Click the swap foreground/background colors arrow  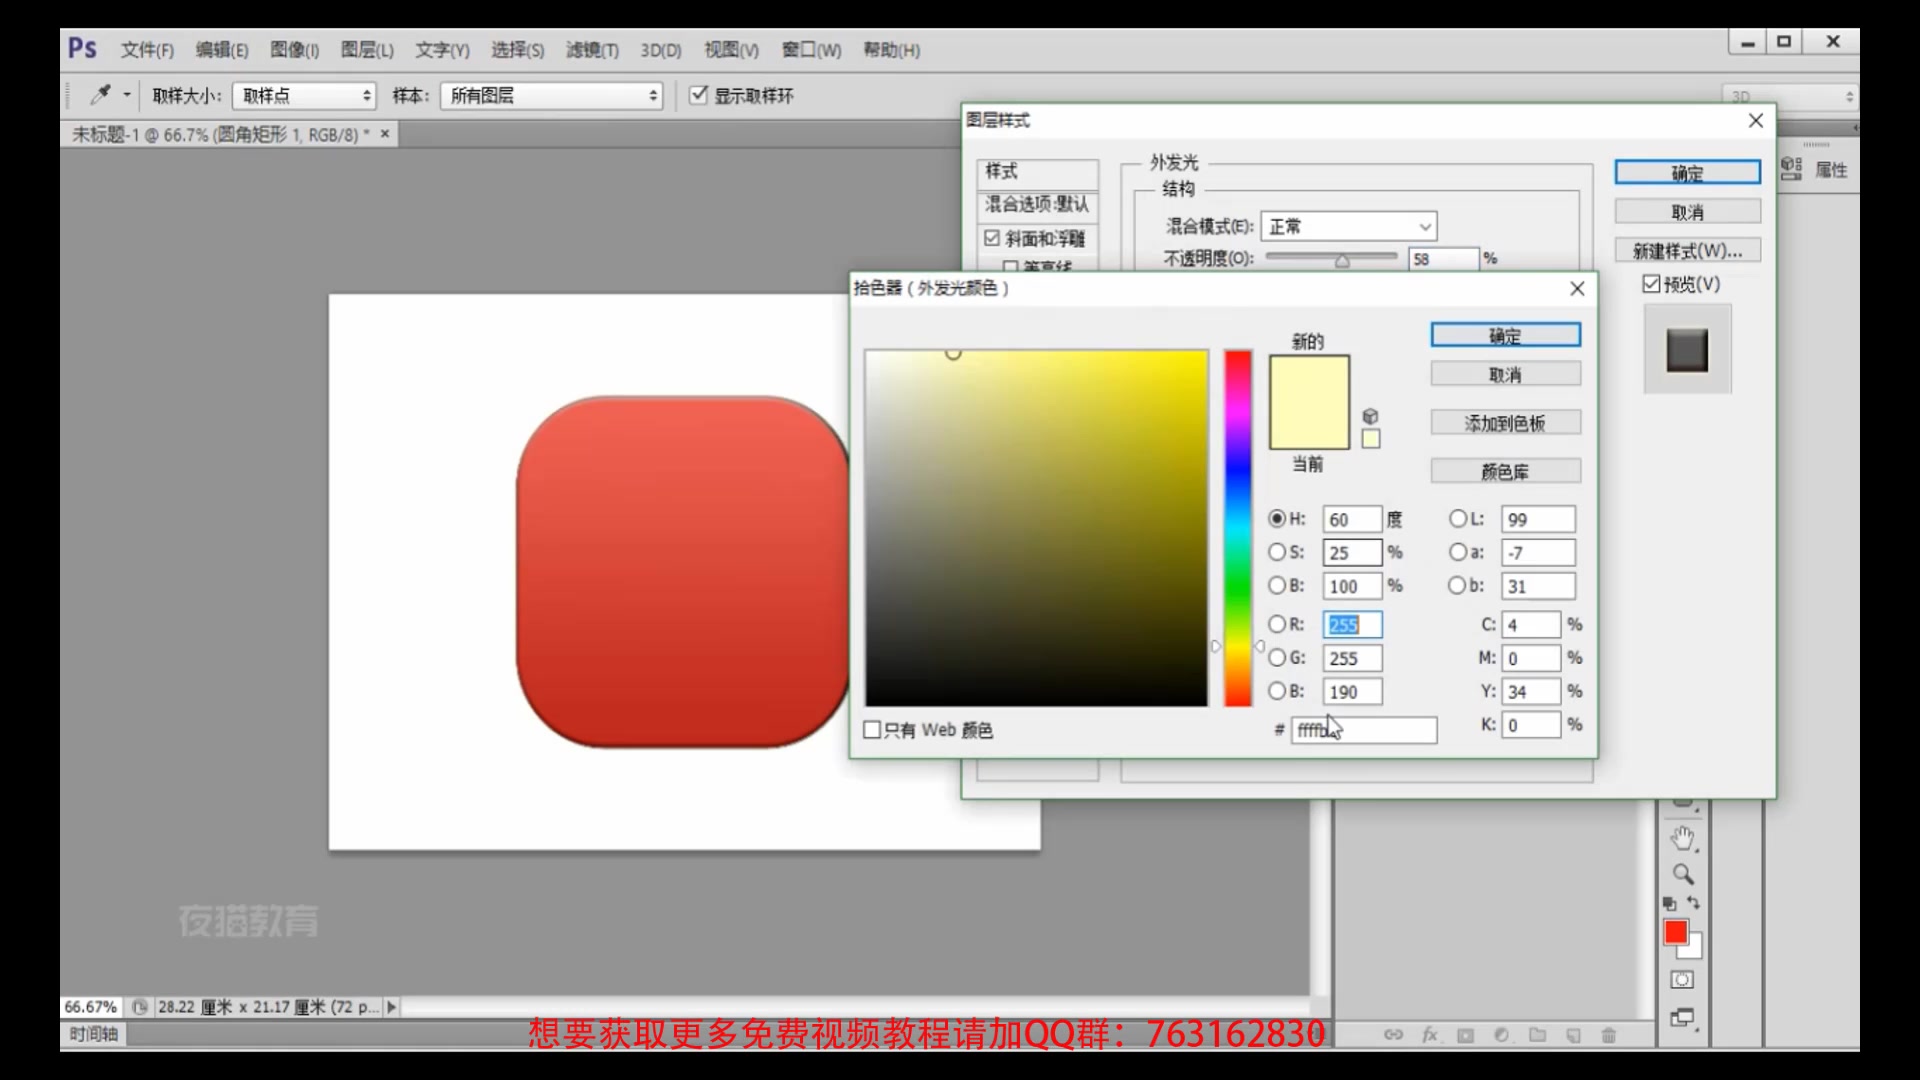(1694, 902)
